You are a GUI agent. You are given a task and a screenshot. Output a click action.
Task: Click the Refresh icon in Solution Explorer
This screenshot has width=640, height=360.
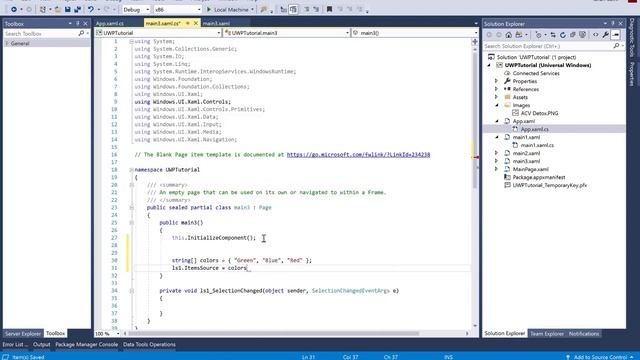coord(563,35)
